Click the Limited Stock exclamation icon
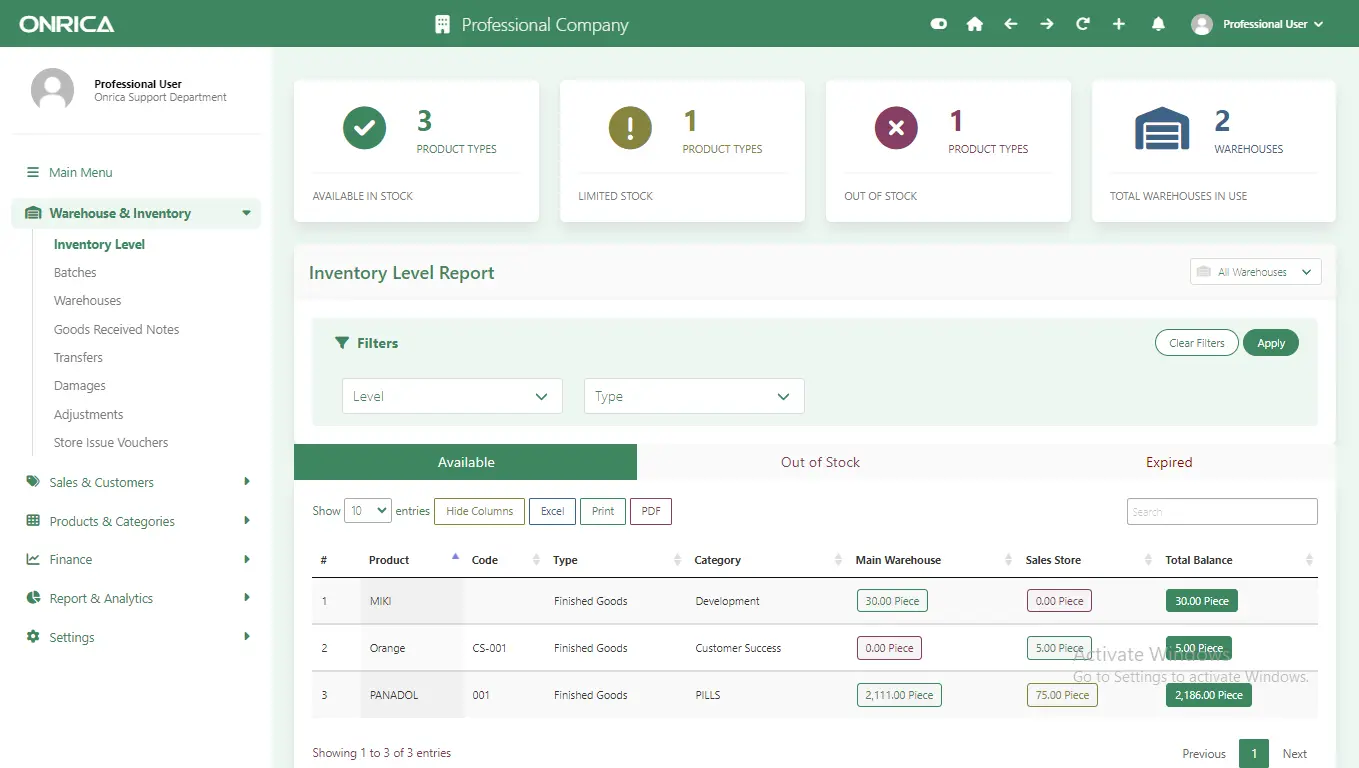Screen dimensions: 1359x768 630,128
